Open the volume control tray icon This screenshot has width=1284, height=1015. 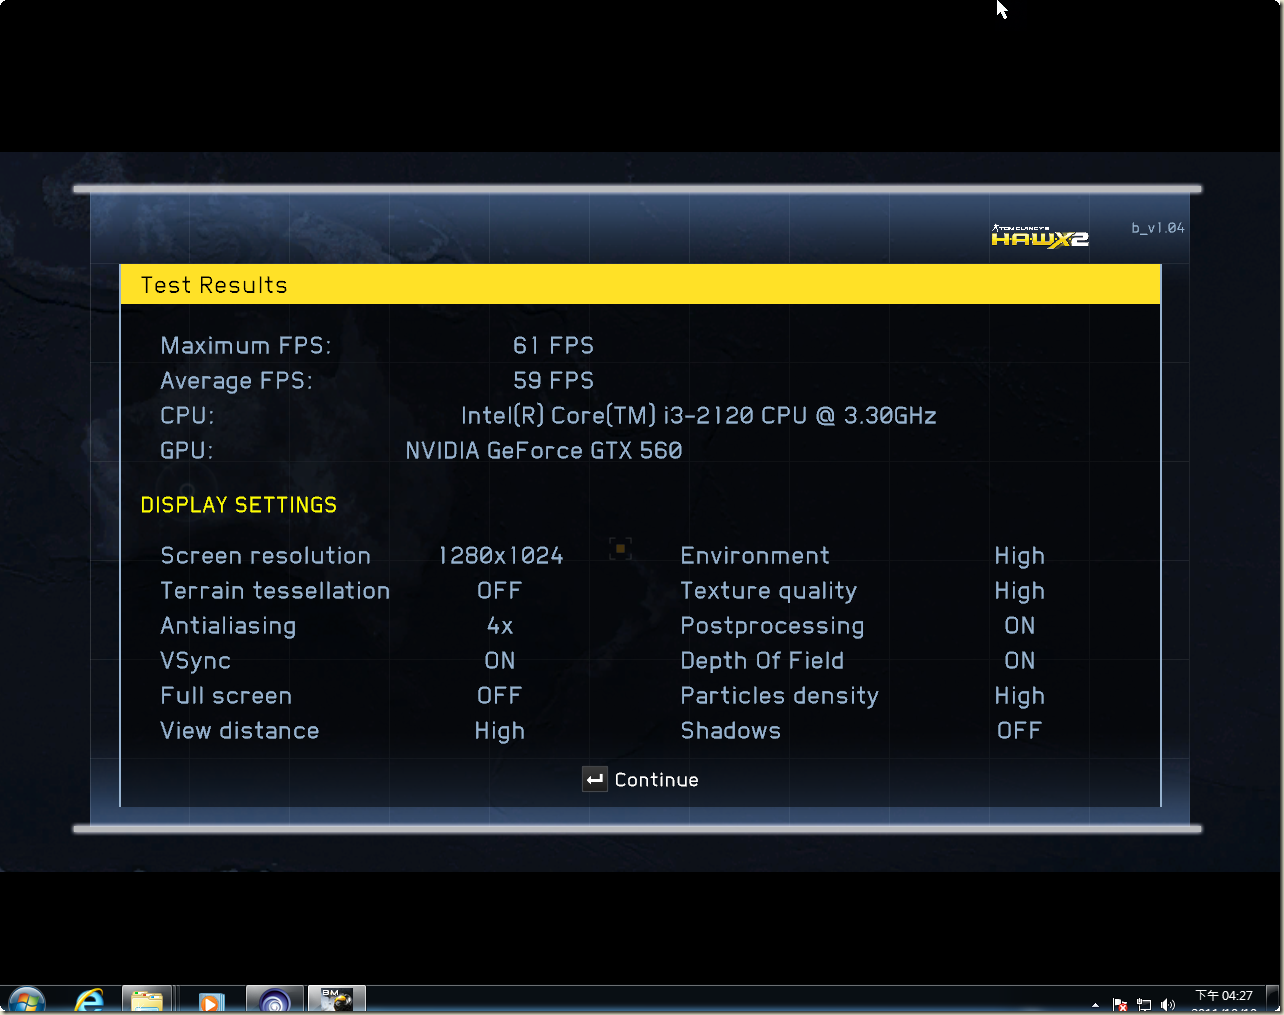point(1168,1004)
